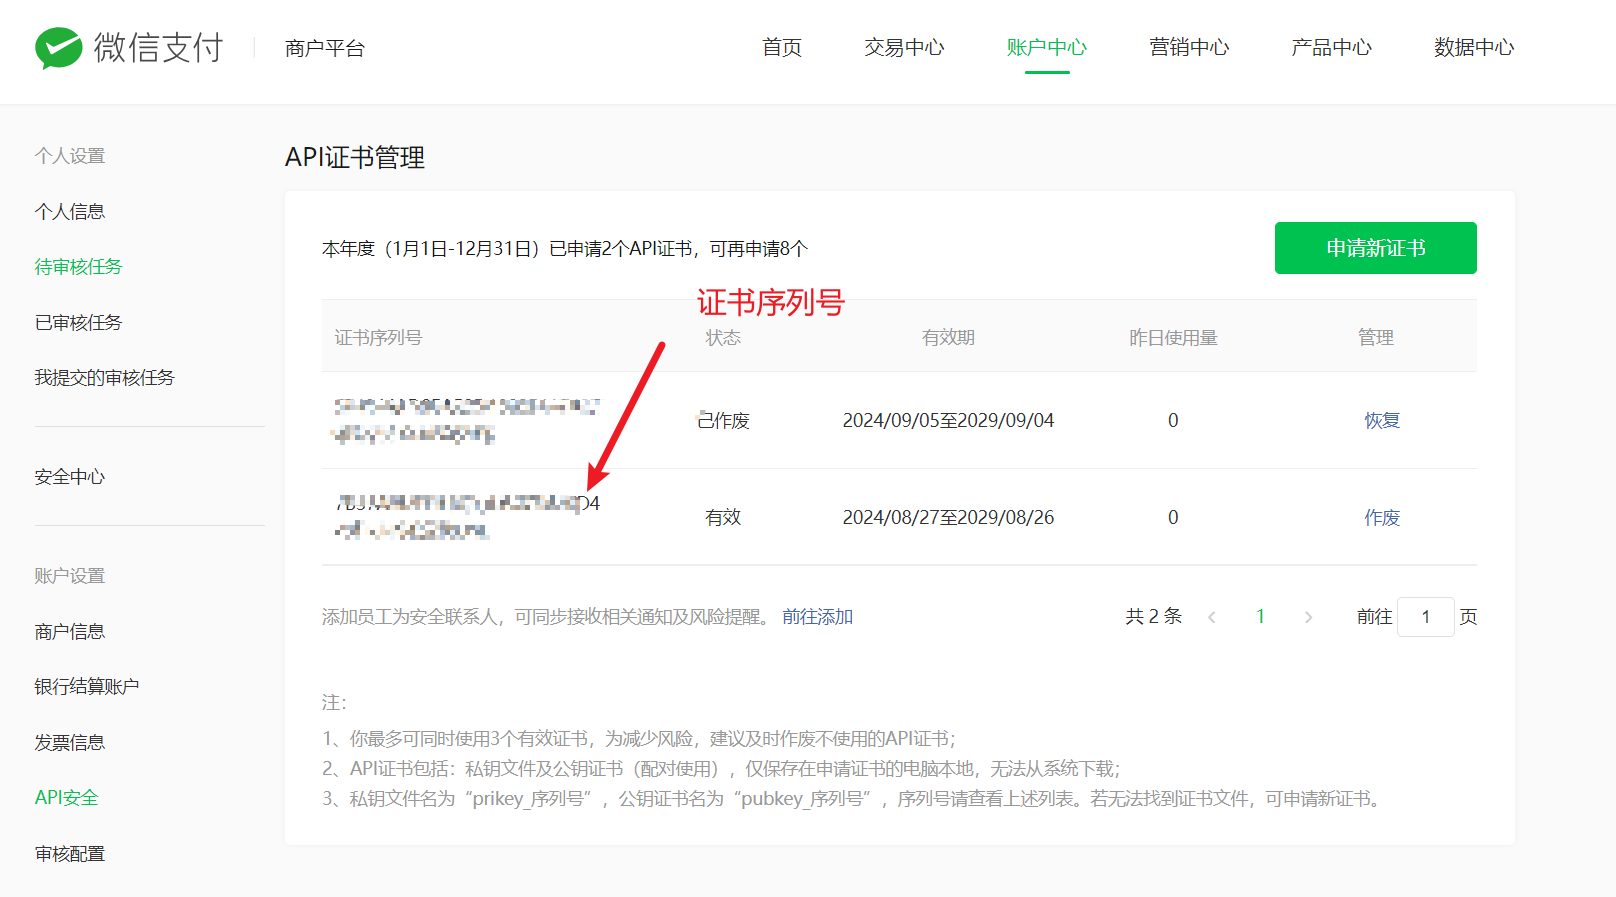Click the WeChat Pay logo icon
The height and width of the screenshot is (897, 1616).
[59, 48]
